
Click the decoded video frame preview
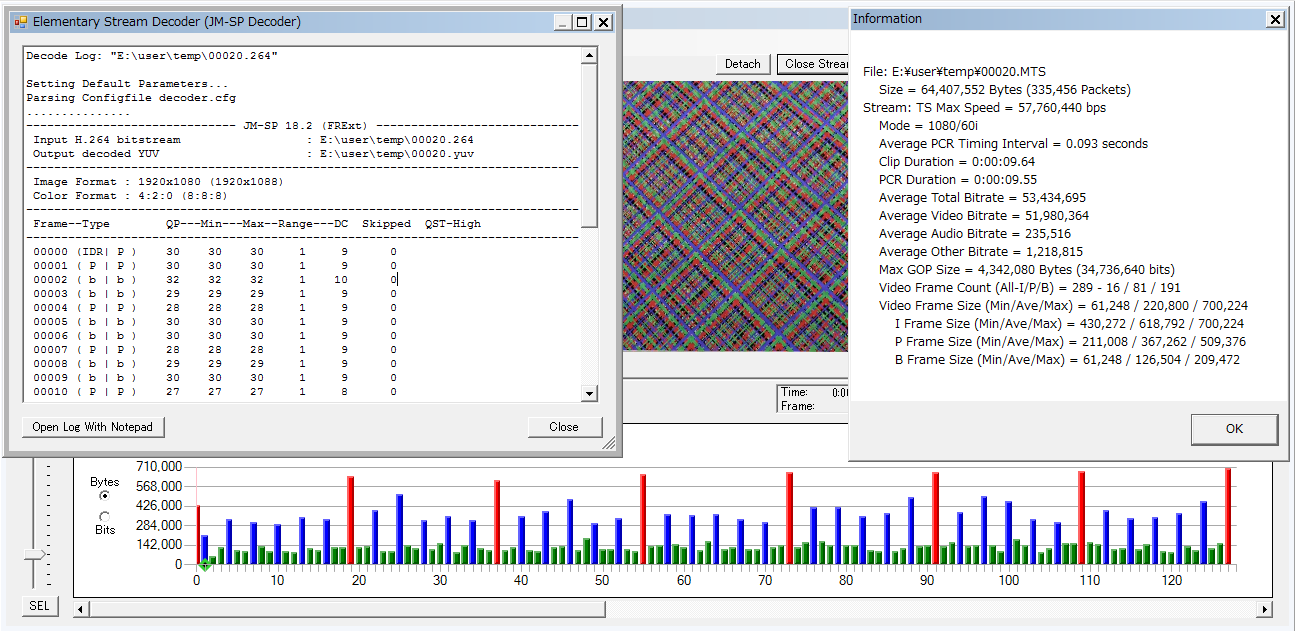735,215
